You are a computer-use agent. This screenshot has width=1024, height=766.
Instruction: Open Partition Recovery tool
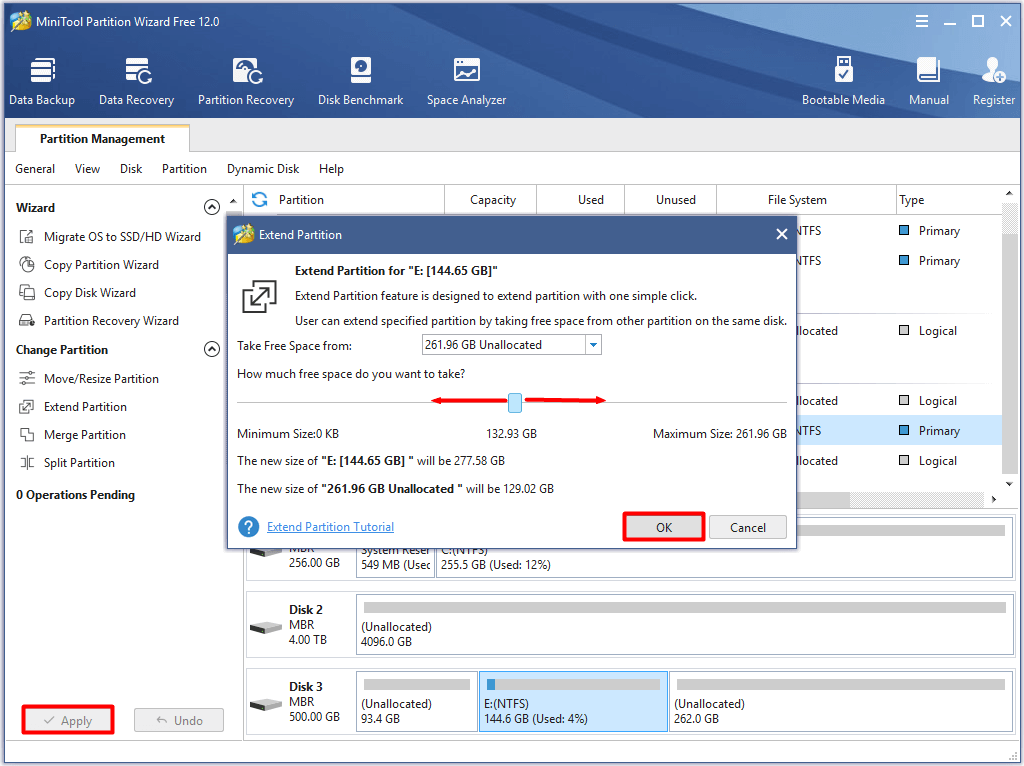pyautogui.click(x=246, y=82)
